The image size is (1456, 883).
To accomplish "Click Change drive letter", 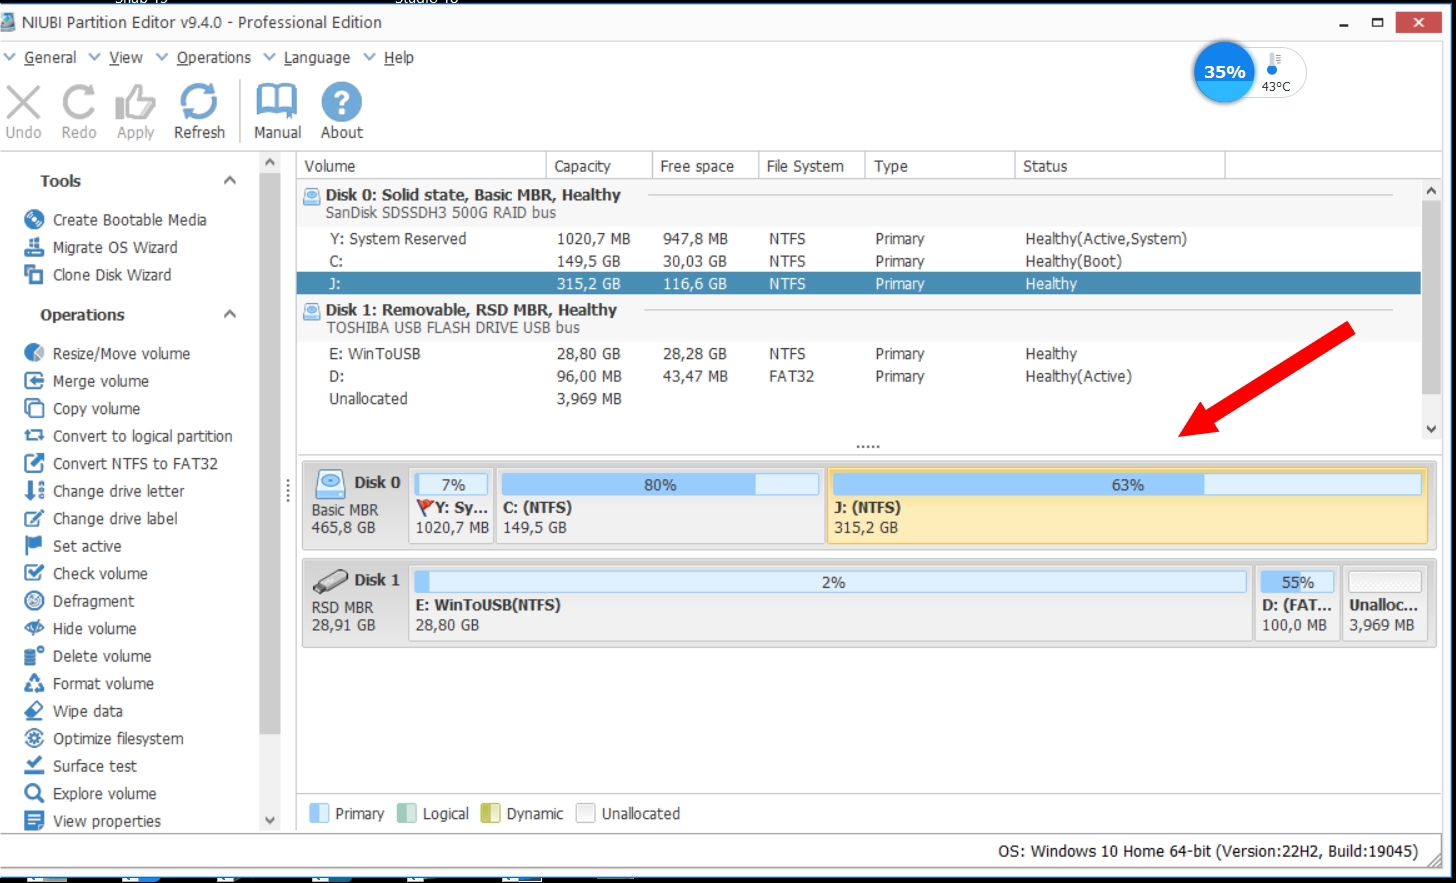I will click(118, 491).
